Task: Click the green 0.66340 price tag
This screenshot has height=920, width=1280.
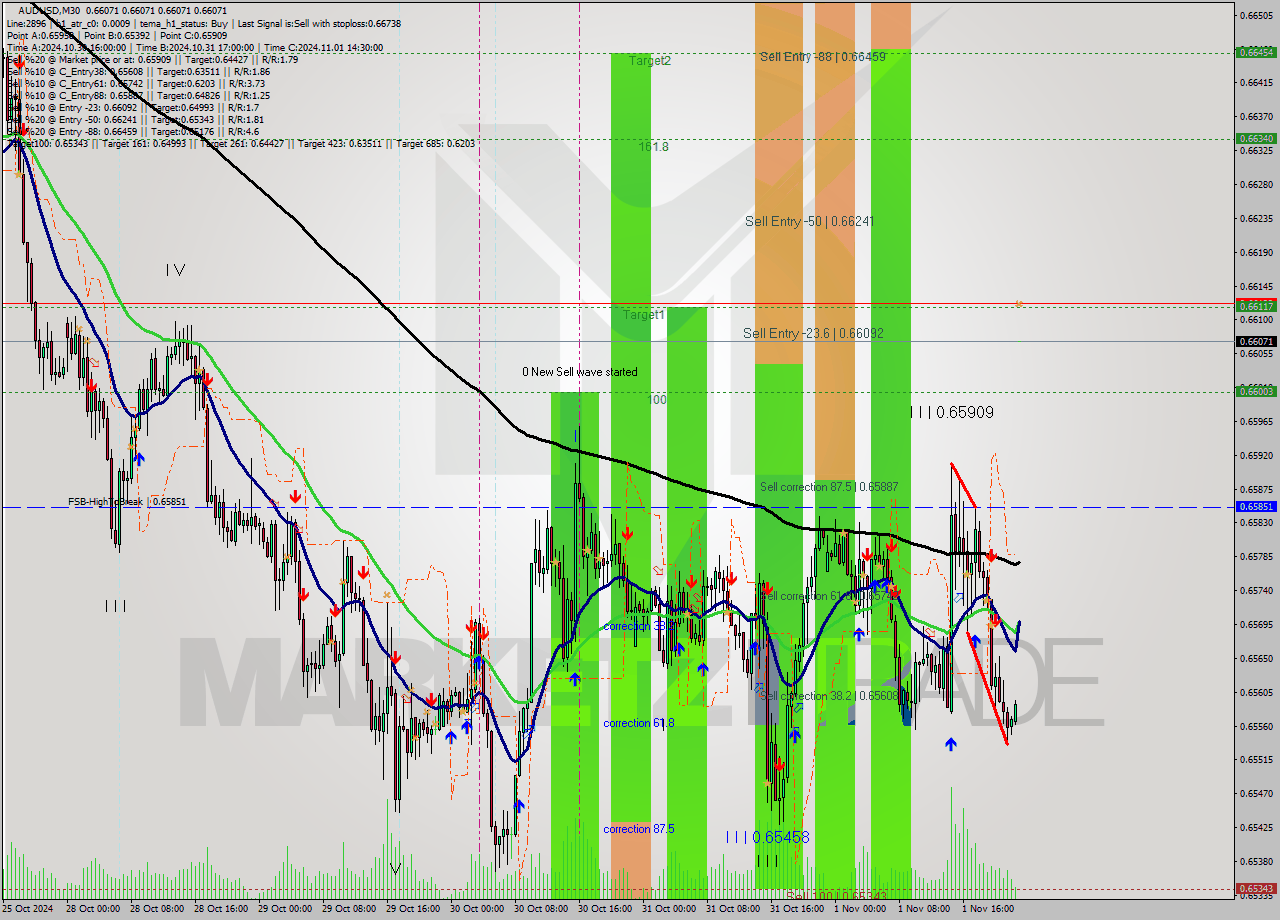Action: (1256, 139)
